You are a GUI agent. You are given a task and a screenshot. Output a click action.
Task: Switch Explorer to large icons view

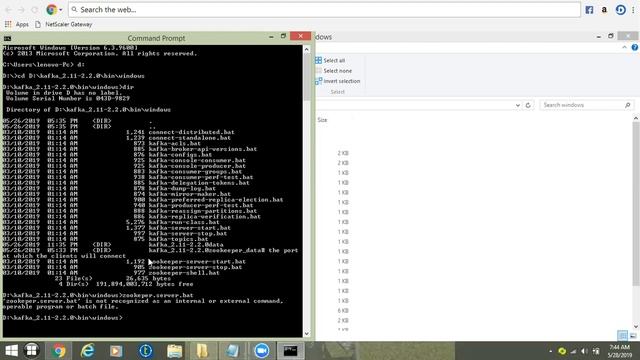coord(633,336)
